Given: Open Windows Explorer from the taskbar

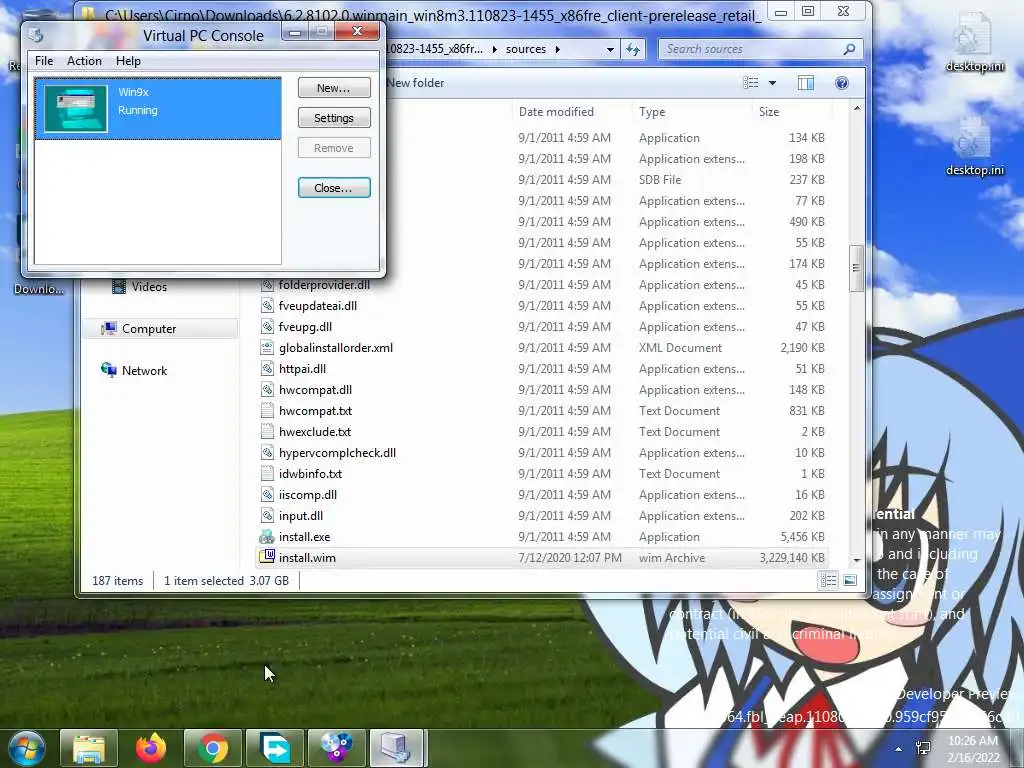Looking at the screenshot, I should [89, 748].
